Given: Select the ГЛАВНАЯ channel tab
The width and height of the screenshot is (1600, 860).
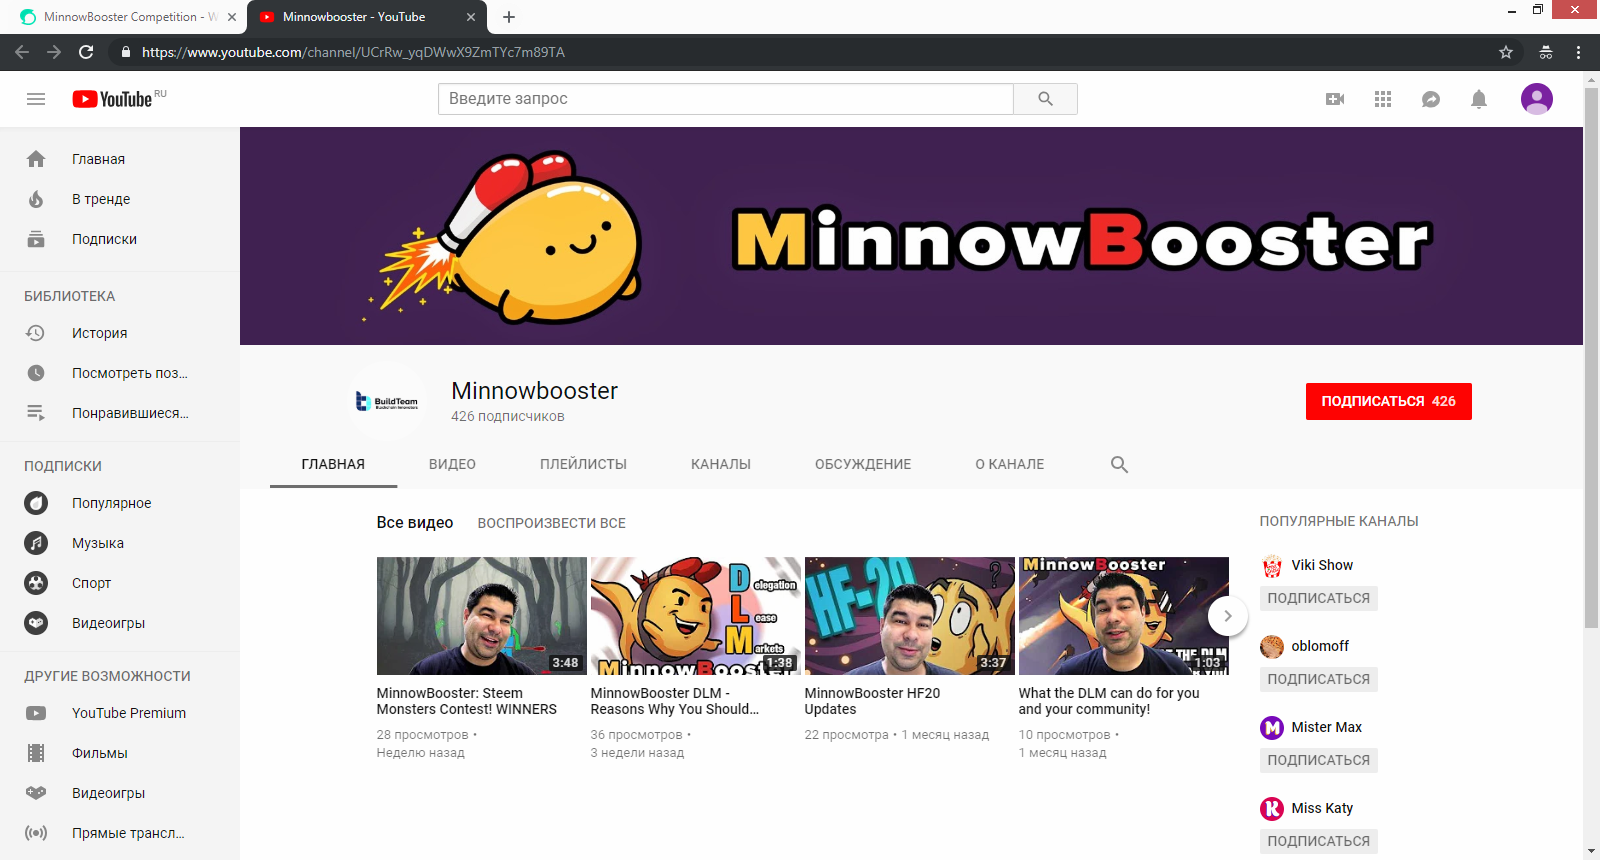Looking at the screenshot, I should [333, 464].
